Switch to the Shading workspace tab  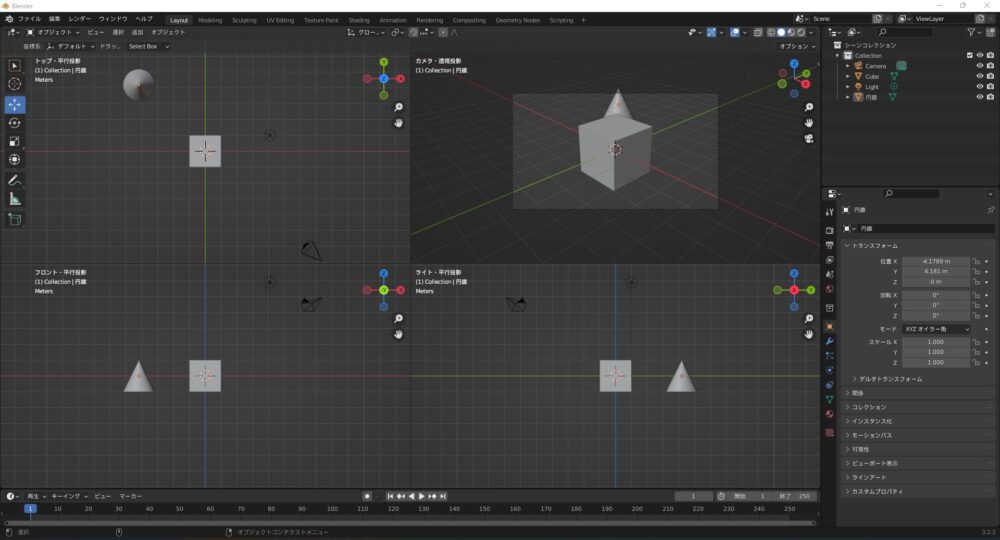pos(359,20)
